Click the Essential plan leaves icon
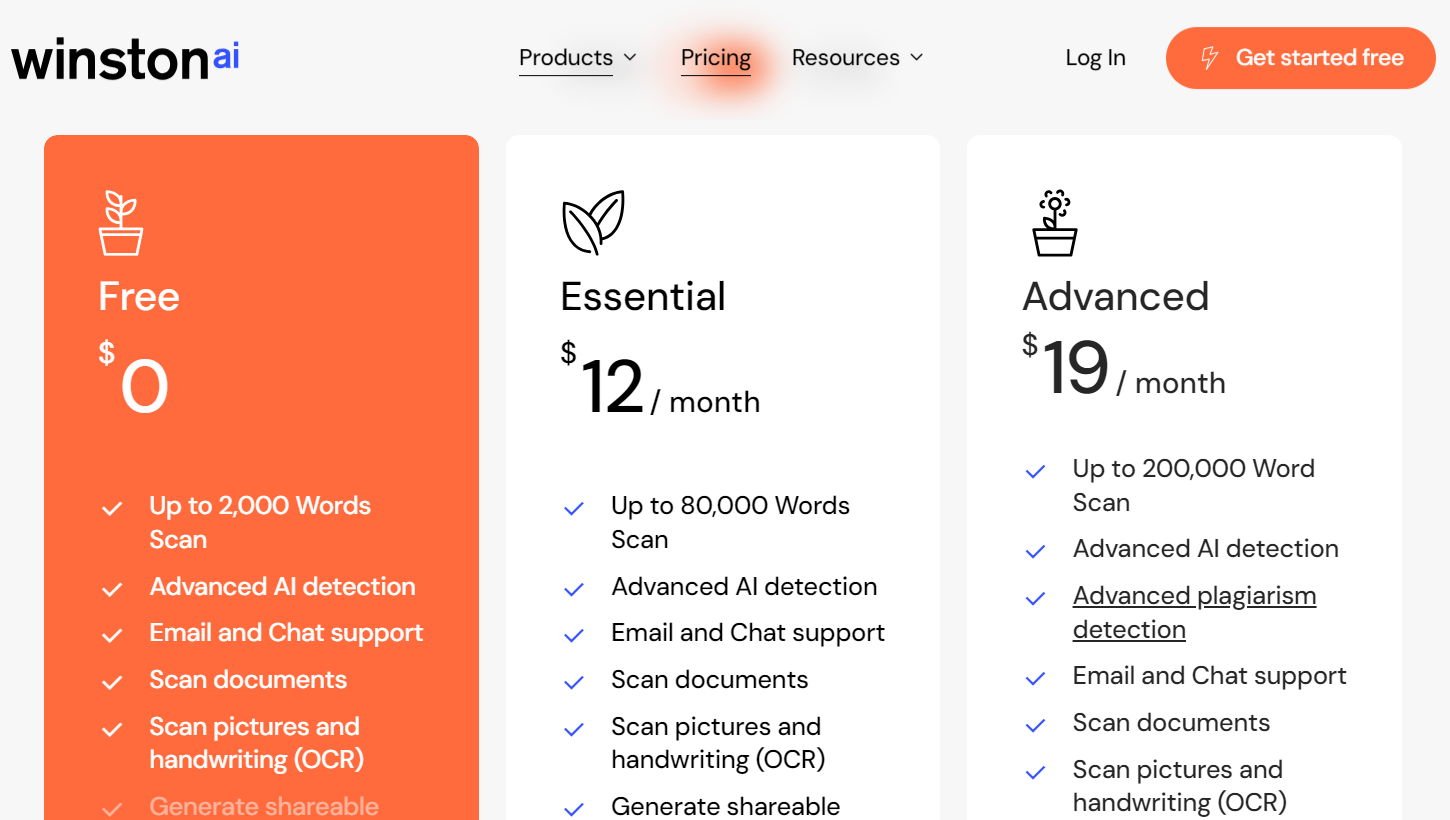Image resolution: width=1450 pixels, height=820 pixels. 593,222
